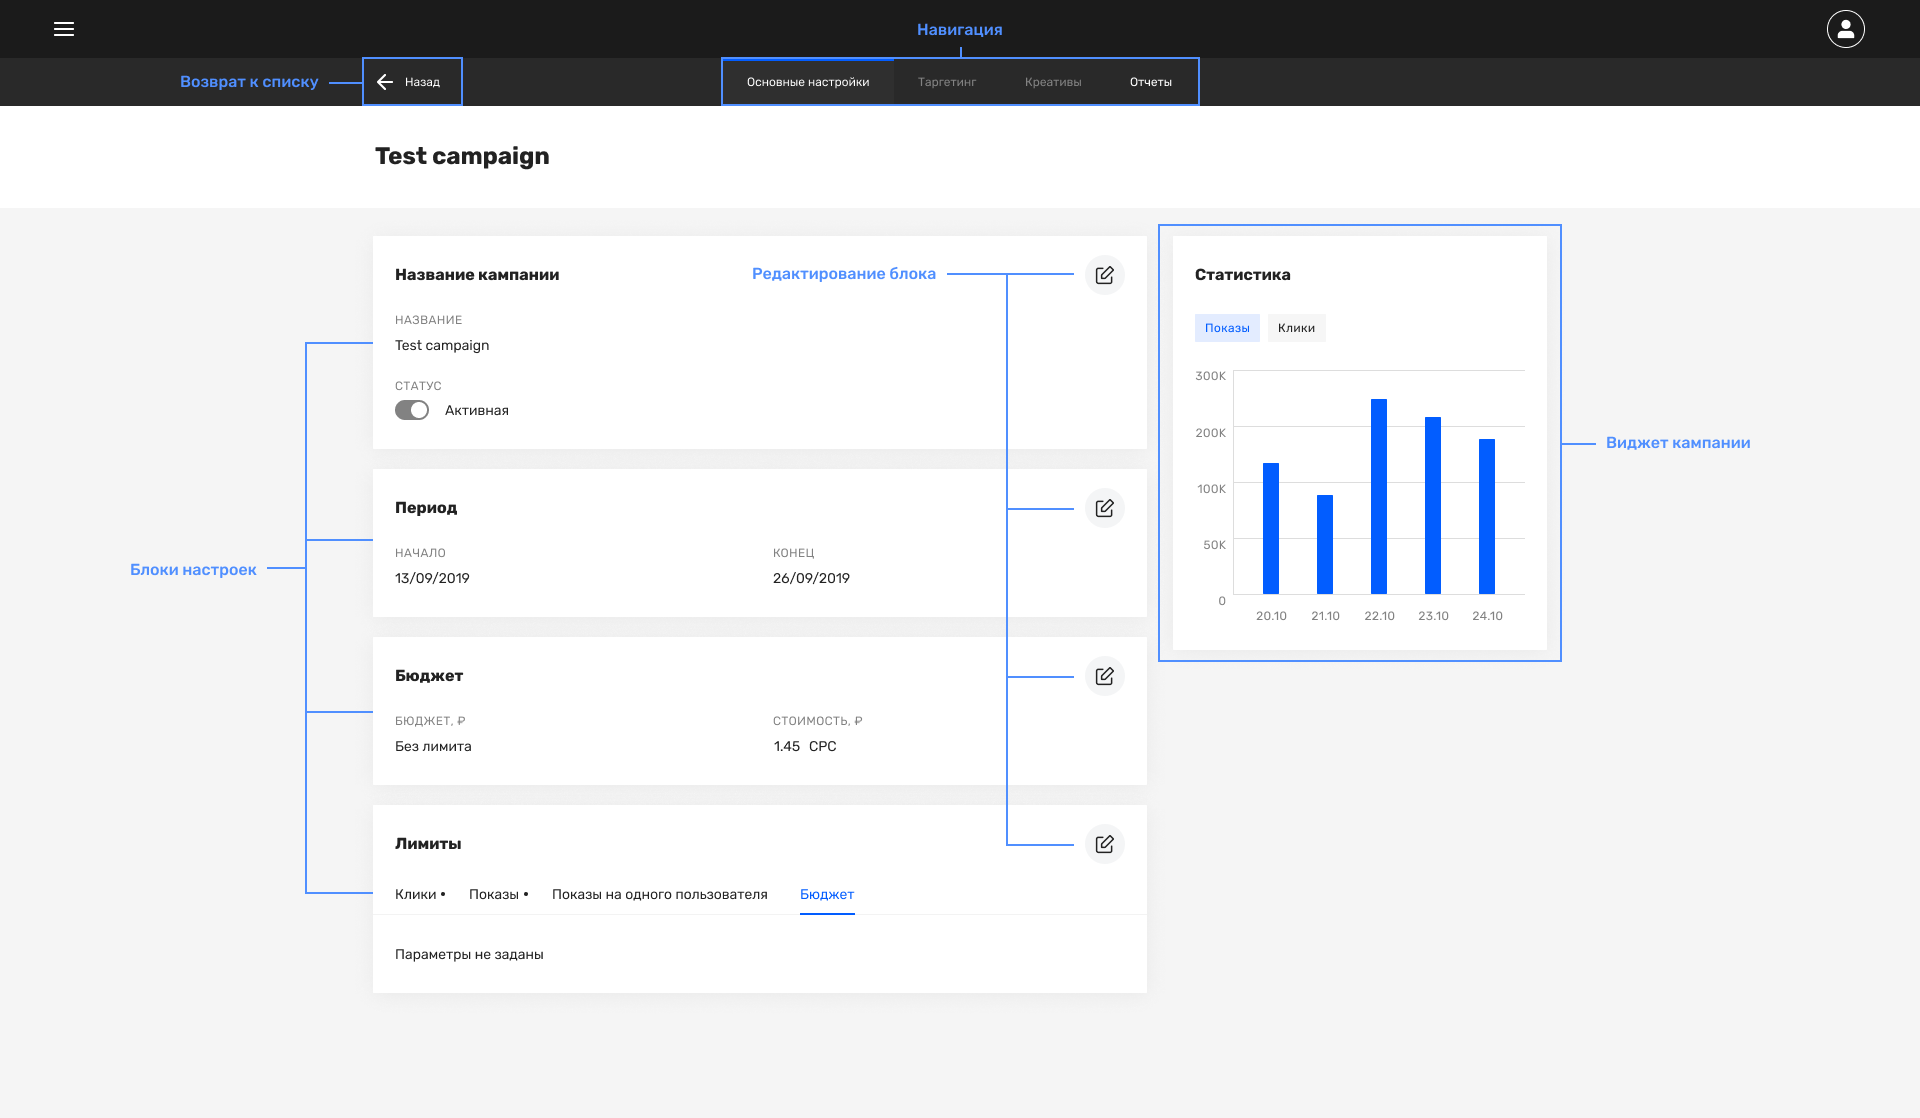This screenshot has width=1920, height=1118.
Task: Click the Бюджет block heading
Action: [429, 676]
